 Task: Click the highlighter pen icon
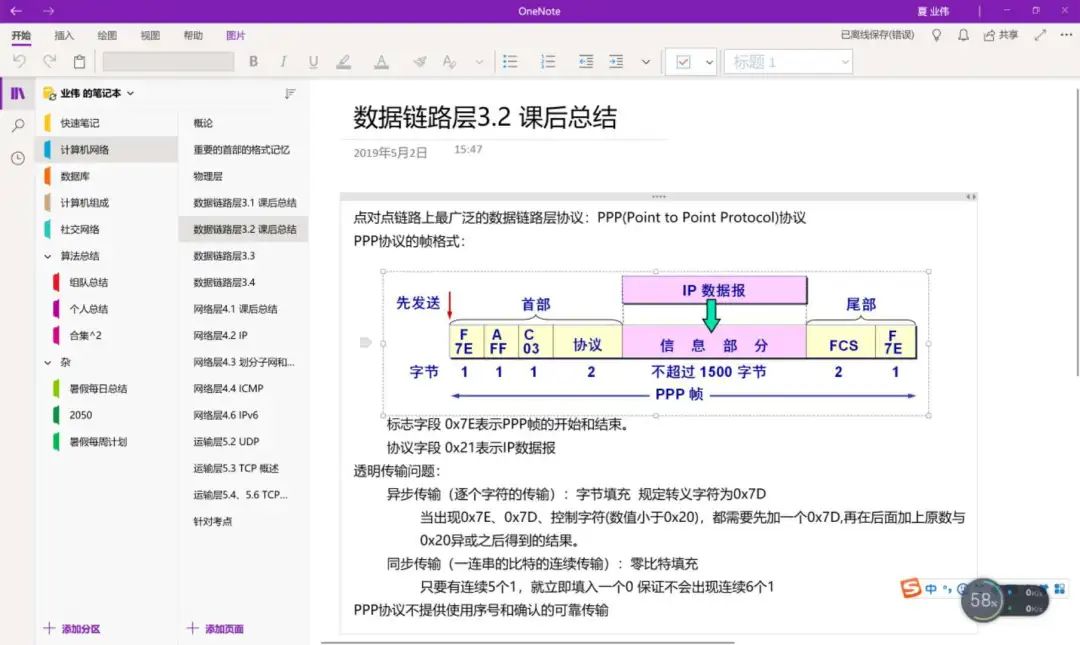tap(344, 62)
